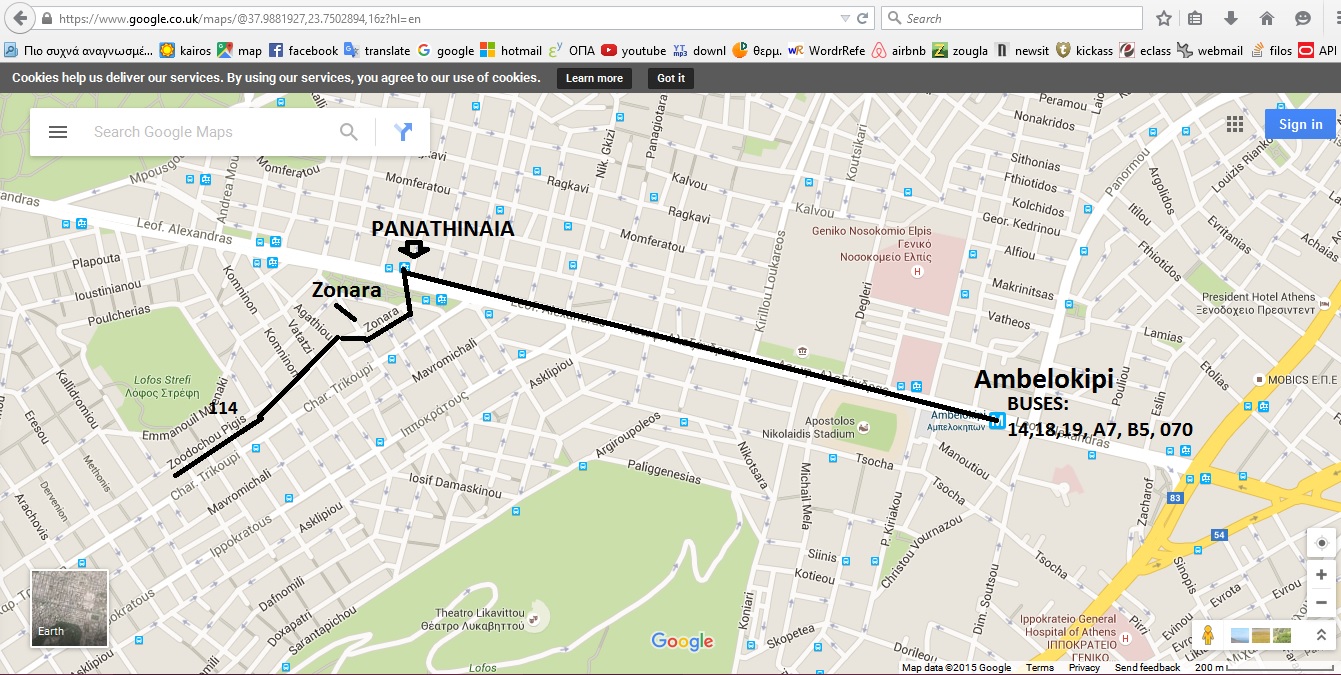This screenshot has width=1341, height=675.
Task: Open the downloads arrow icon
Action: pos(1231,19)
